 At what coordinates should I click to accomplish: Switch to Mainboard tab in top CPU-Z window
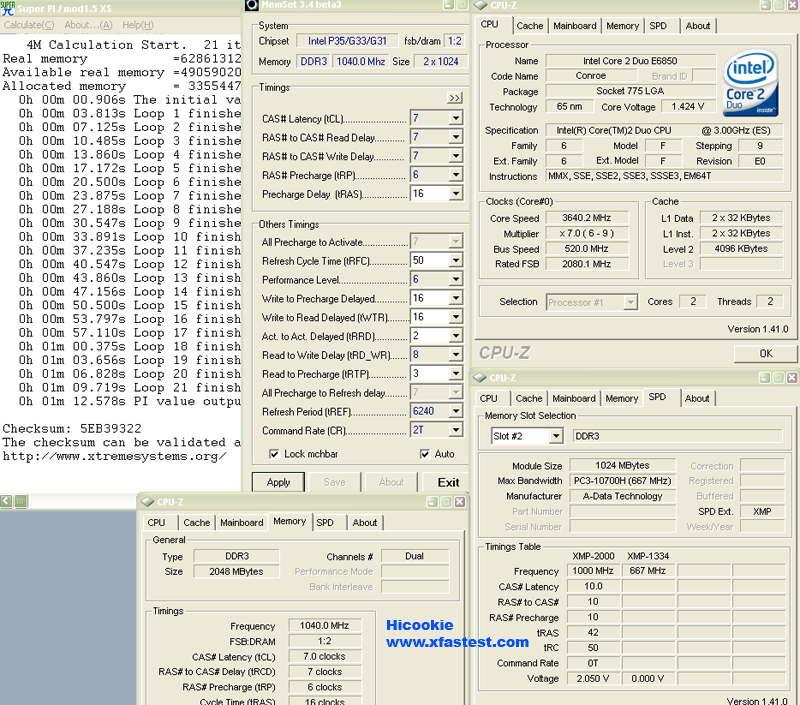(574, 26)
